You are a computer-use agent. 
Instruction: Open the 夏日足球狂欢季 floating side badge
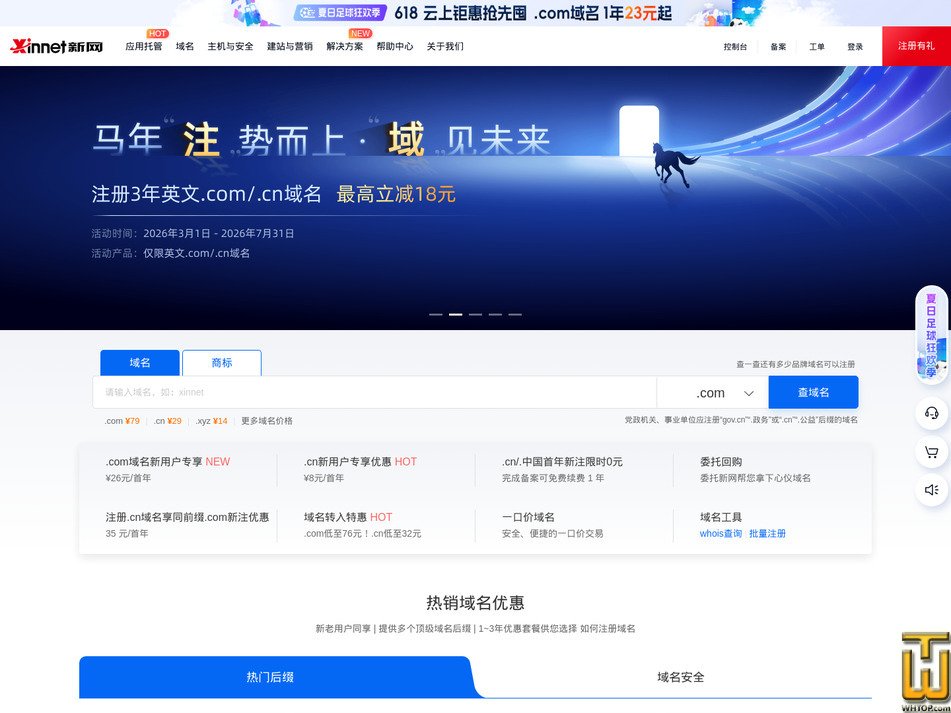[x=932, y=335]
